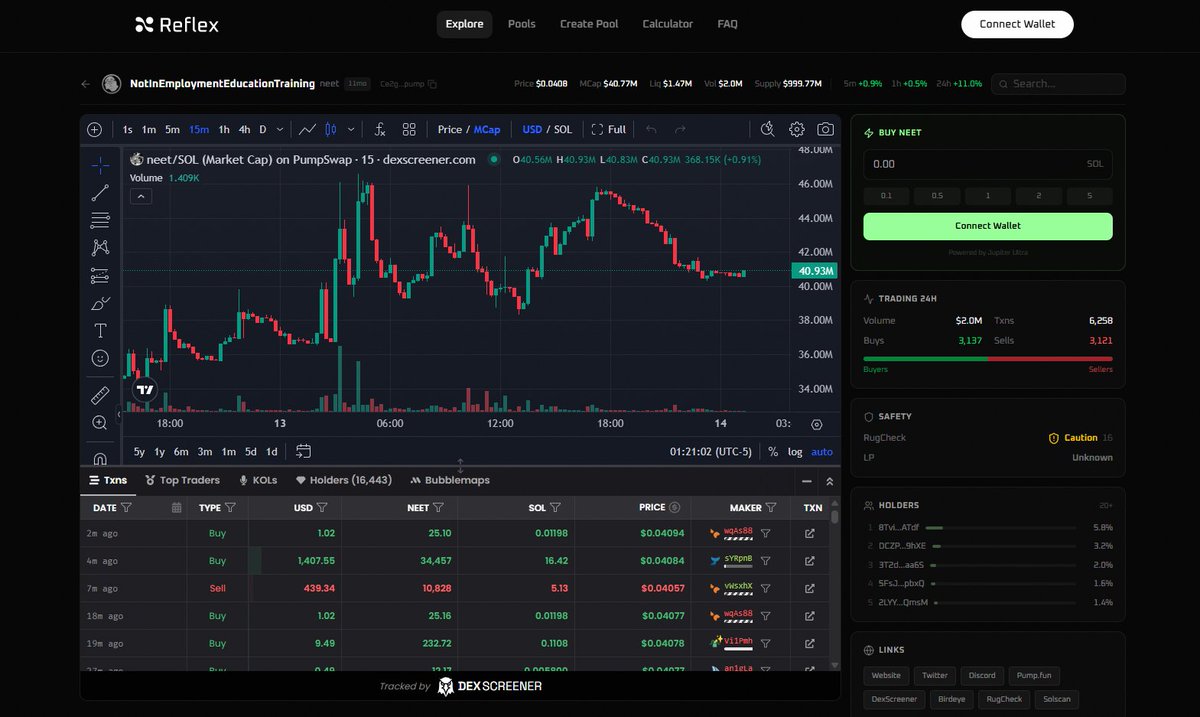Collapse the volume indicator legend

point(141,197)
